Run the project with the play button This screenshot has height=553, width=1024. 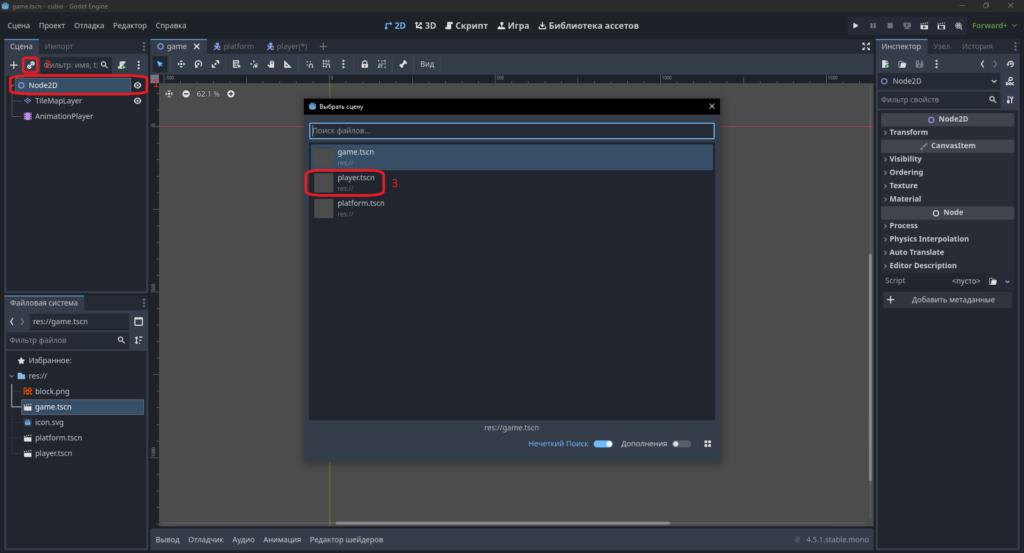[x=856, y=25]
